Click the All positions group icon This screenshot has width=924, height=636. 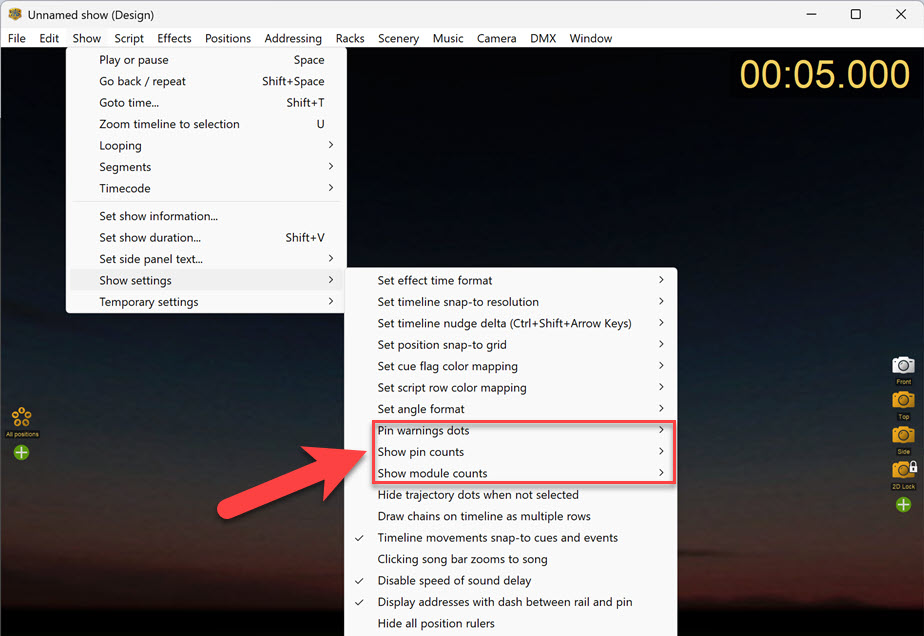pos(22,417)
